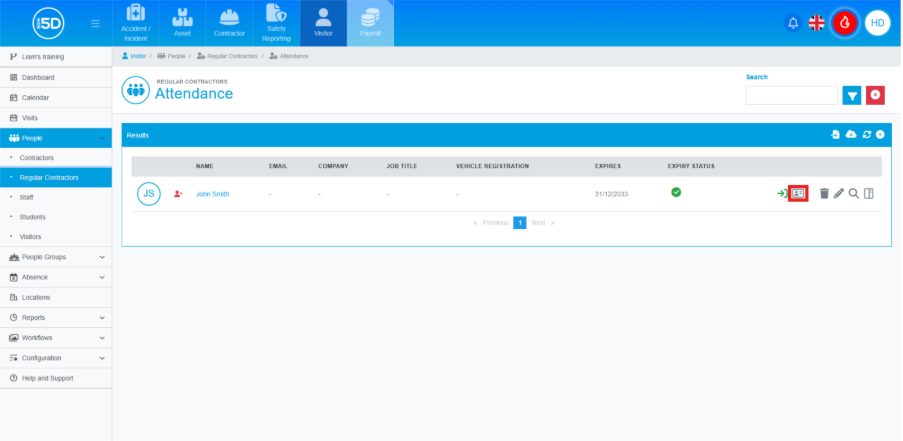Screen dimensions: 903x441
Task: Click into the Search input field
Action: tap(791, 95)
